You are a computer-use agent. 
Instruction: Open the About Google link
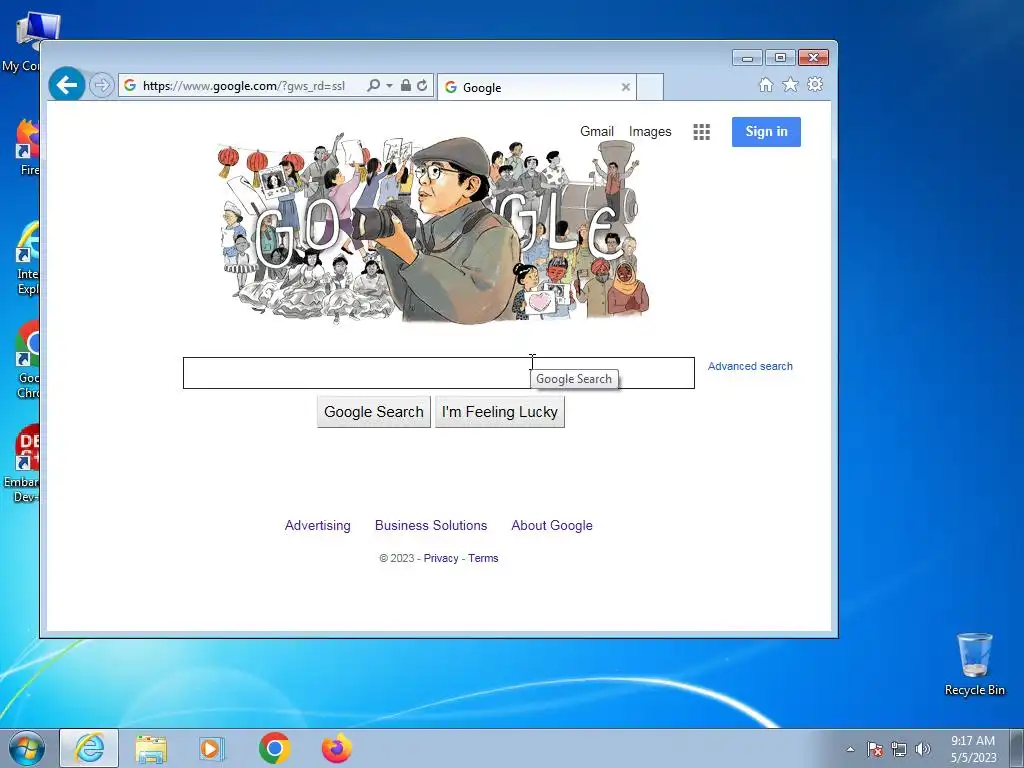pyautogui.click(x=552, y=526)
